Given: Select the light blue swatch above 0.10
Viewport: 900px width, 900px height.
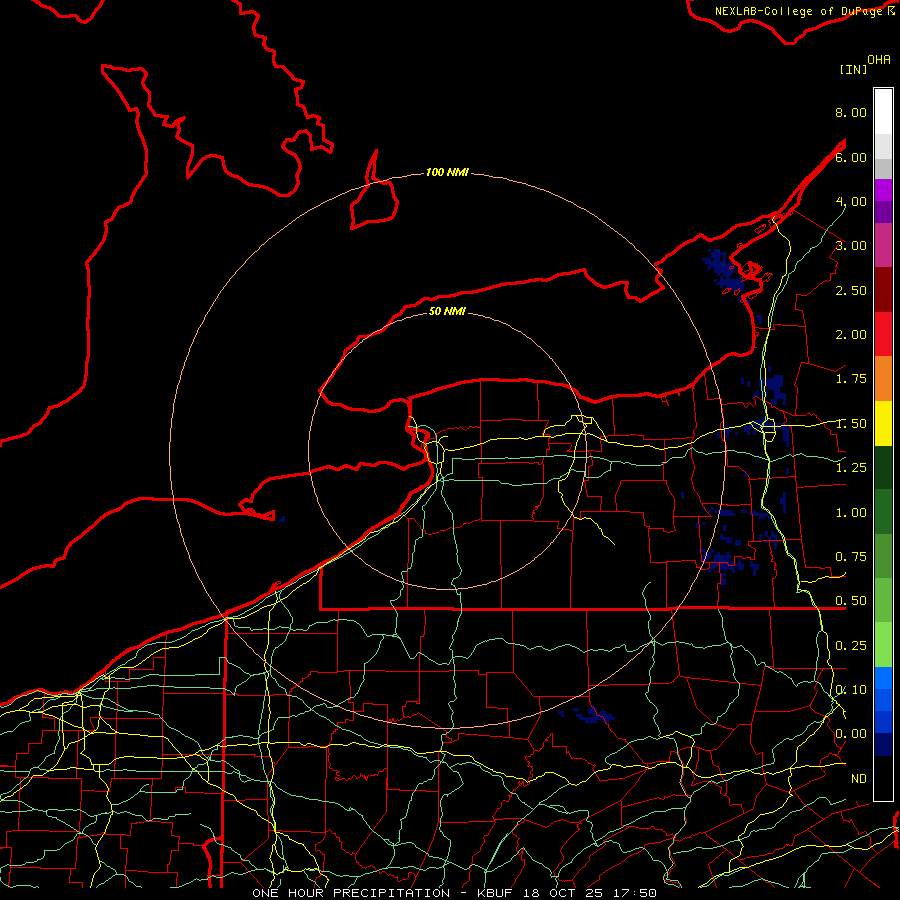Looking at the screenshot, I should (x=883, y=678).
